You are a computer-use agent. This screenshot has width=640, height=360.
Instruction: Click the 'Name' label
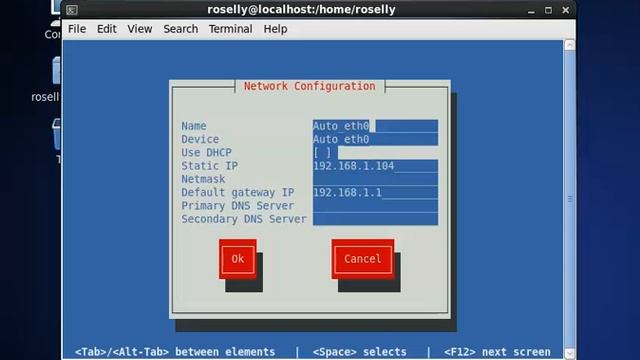click(x=194, y=126)
